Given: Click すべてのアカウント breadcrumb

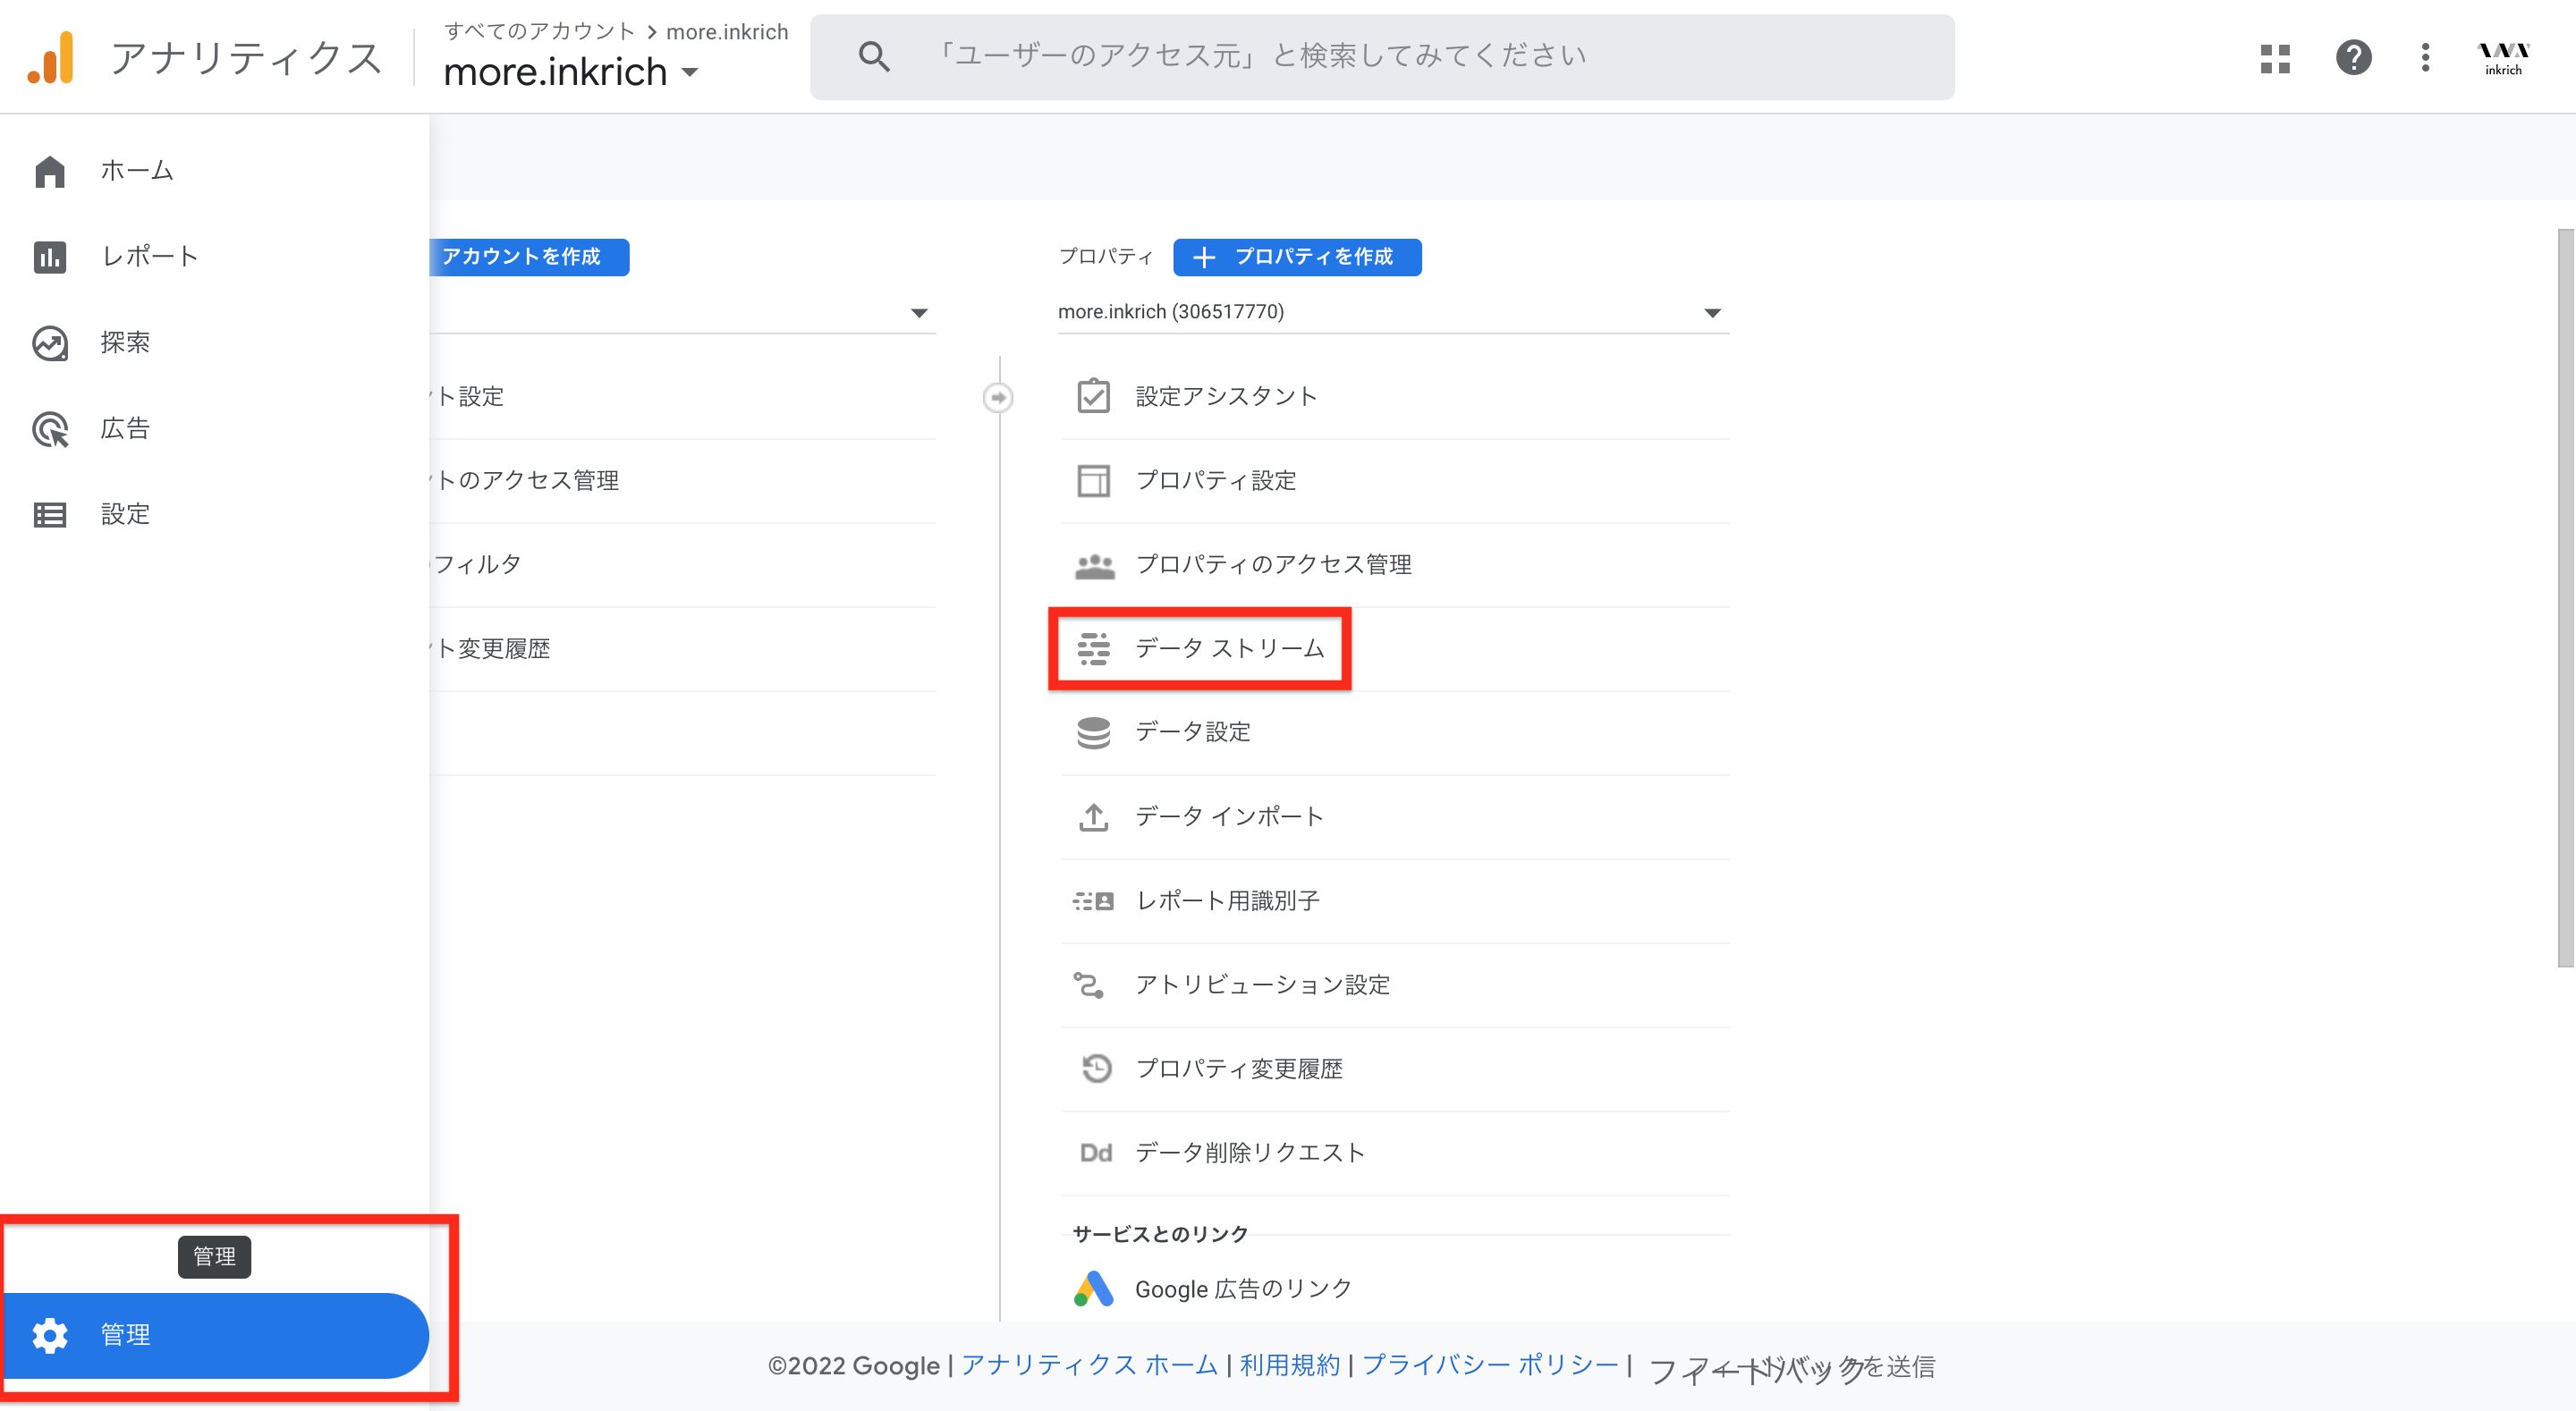Looking at the screenshot, I should coord(539,31).
